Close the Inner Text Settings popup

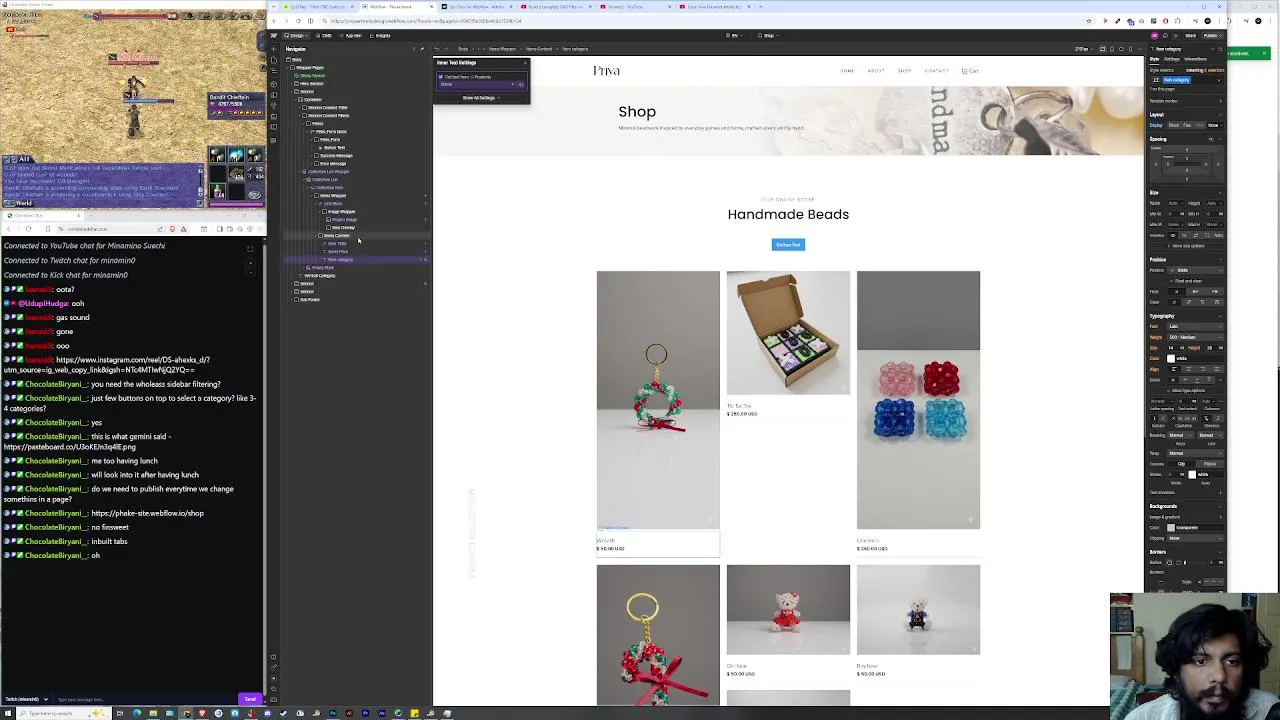pos(525,63)
